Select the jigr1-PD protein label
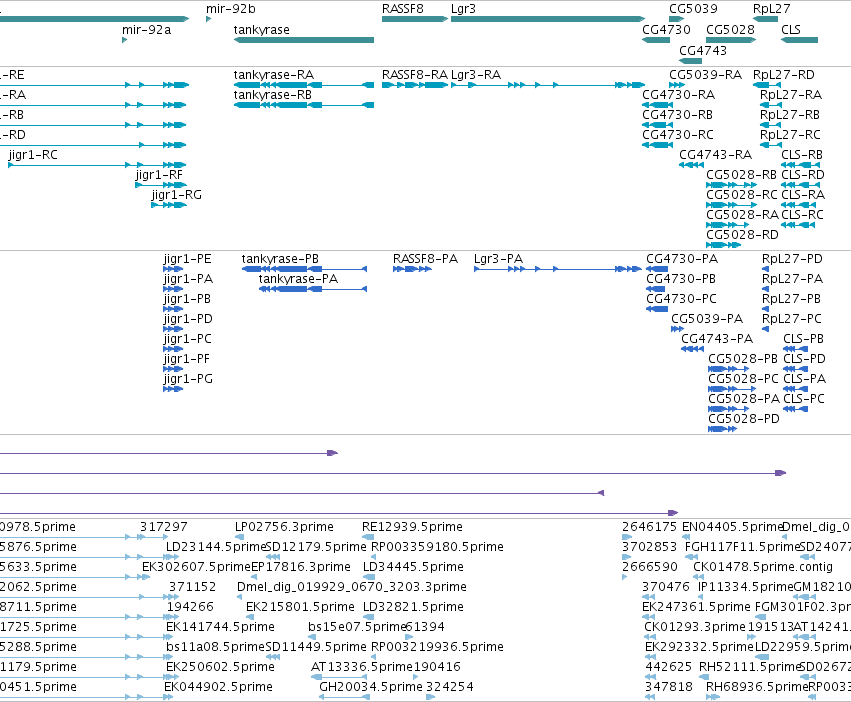Image resolution: width=851 pixels, height=702 pixels. point(188,319)
